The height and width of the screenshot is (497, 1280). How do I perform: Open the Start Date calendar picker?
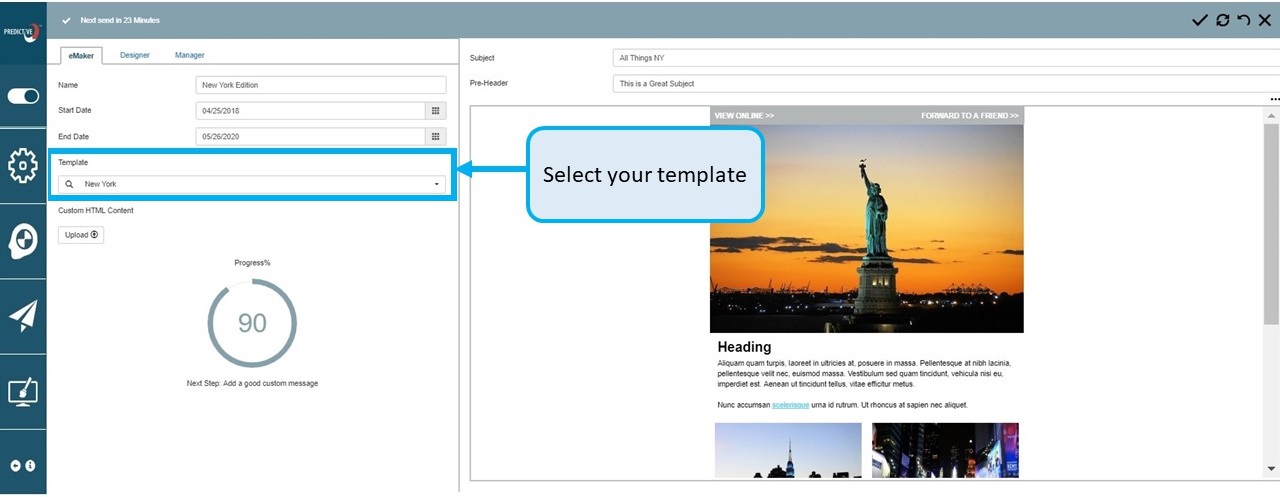[436, 110]
